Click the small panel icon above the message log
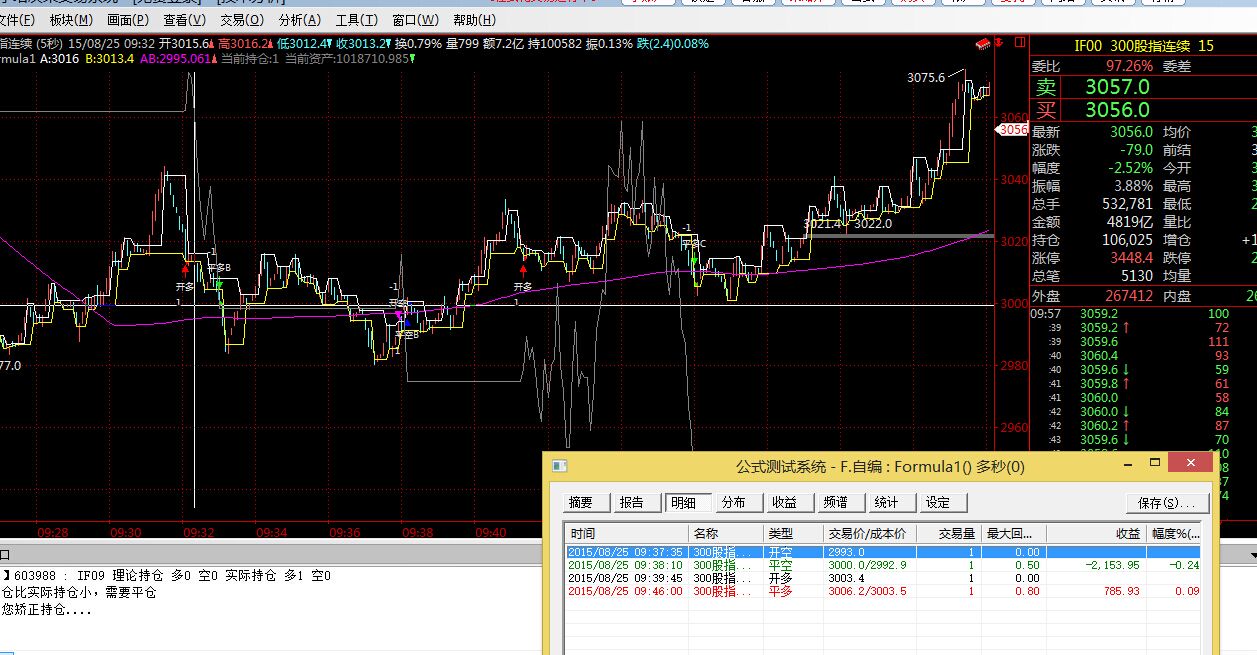Image resolution: width=1257 pixels, height=655 pixels. [4, 554]
